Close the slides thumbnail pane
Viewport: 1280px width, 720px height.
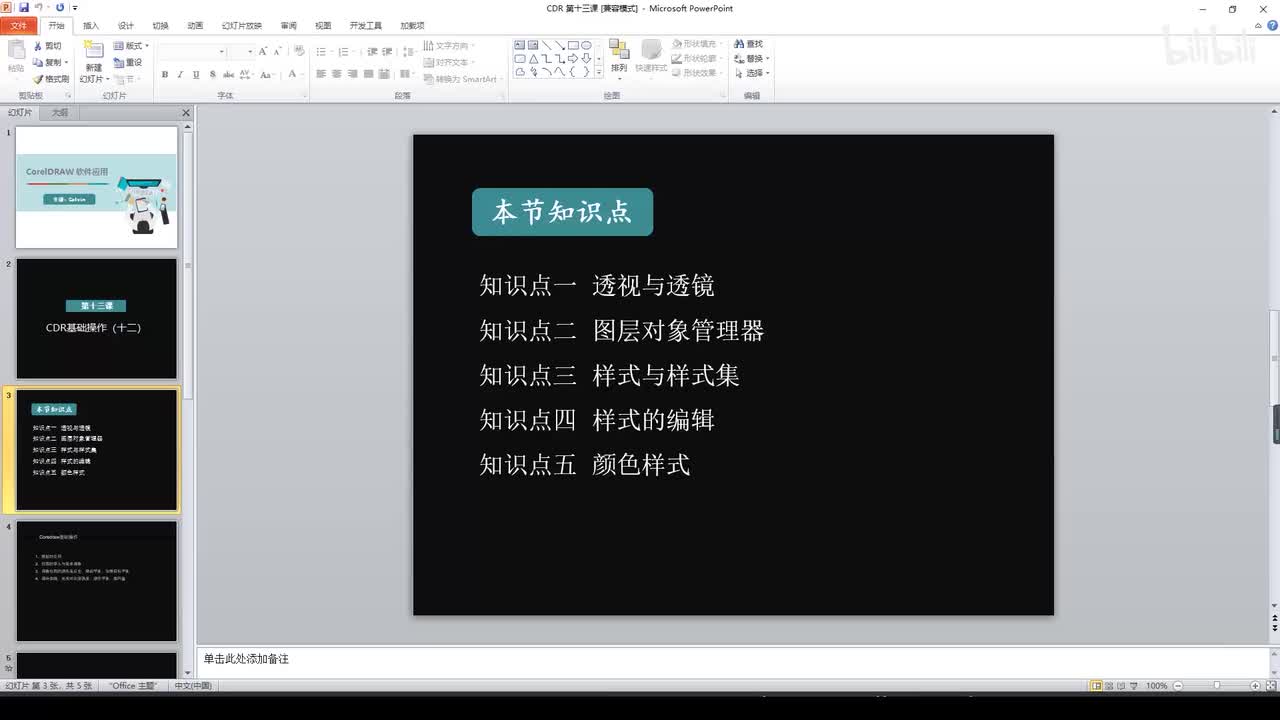[186, 113]
